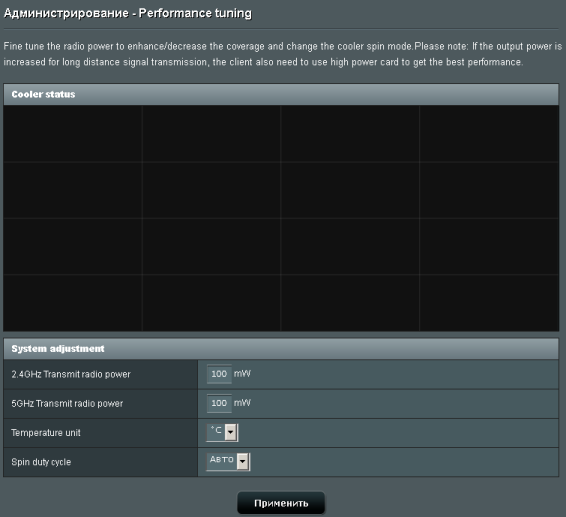
Task: Click the arrow button of Temperature unit combo
Action: 231,433
